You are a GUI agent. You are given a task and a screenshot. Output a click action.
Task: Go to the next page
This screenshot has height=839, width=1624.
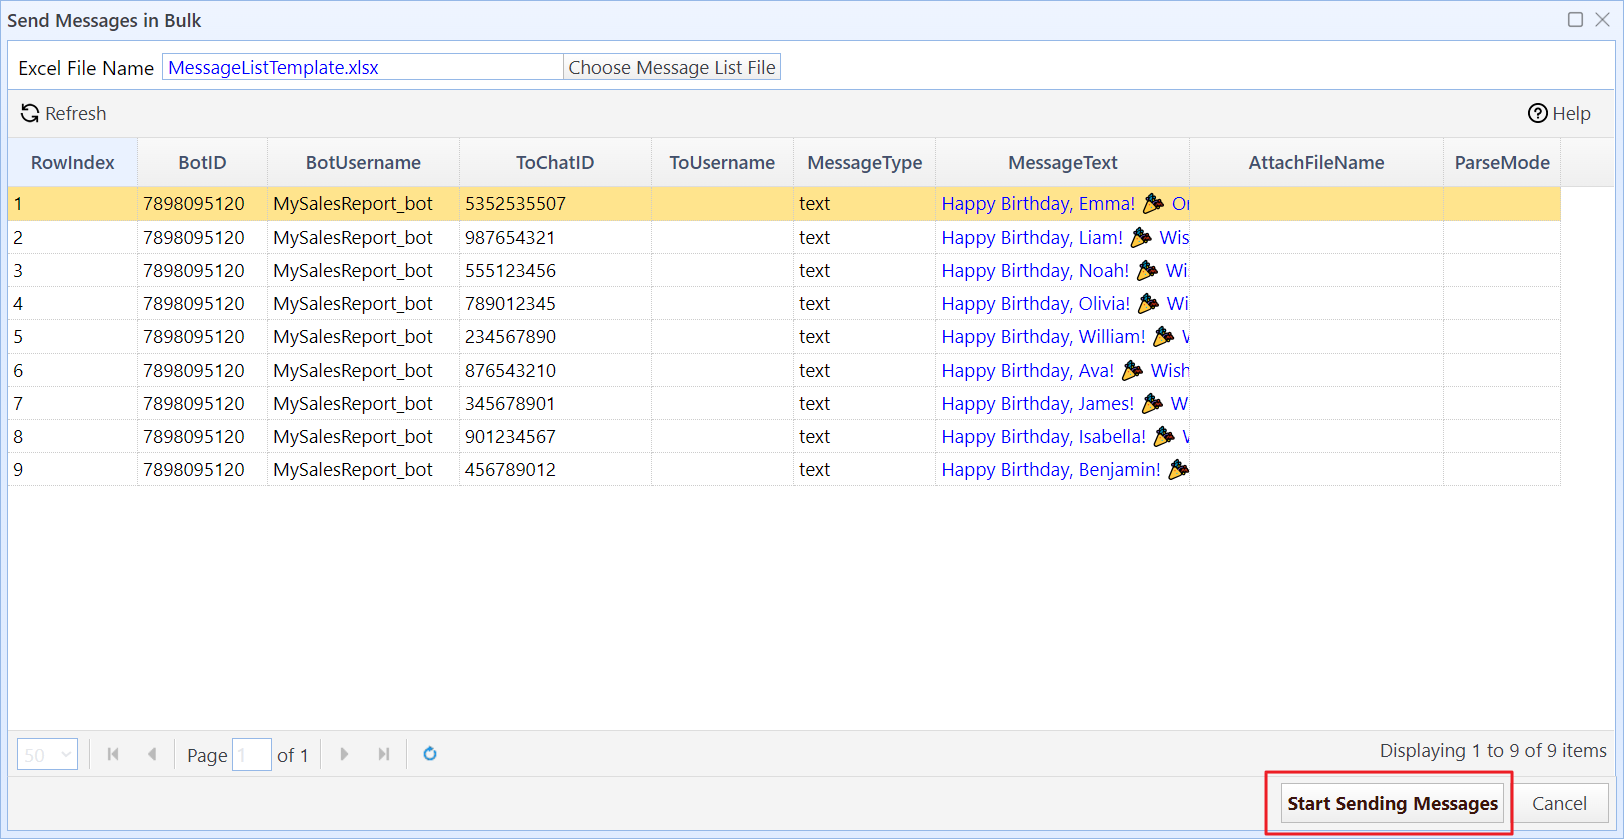click(x=344, y=754)
